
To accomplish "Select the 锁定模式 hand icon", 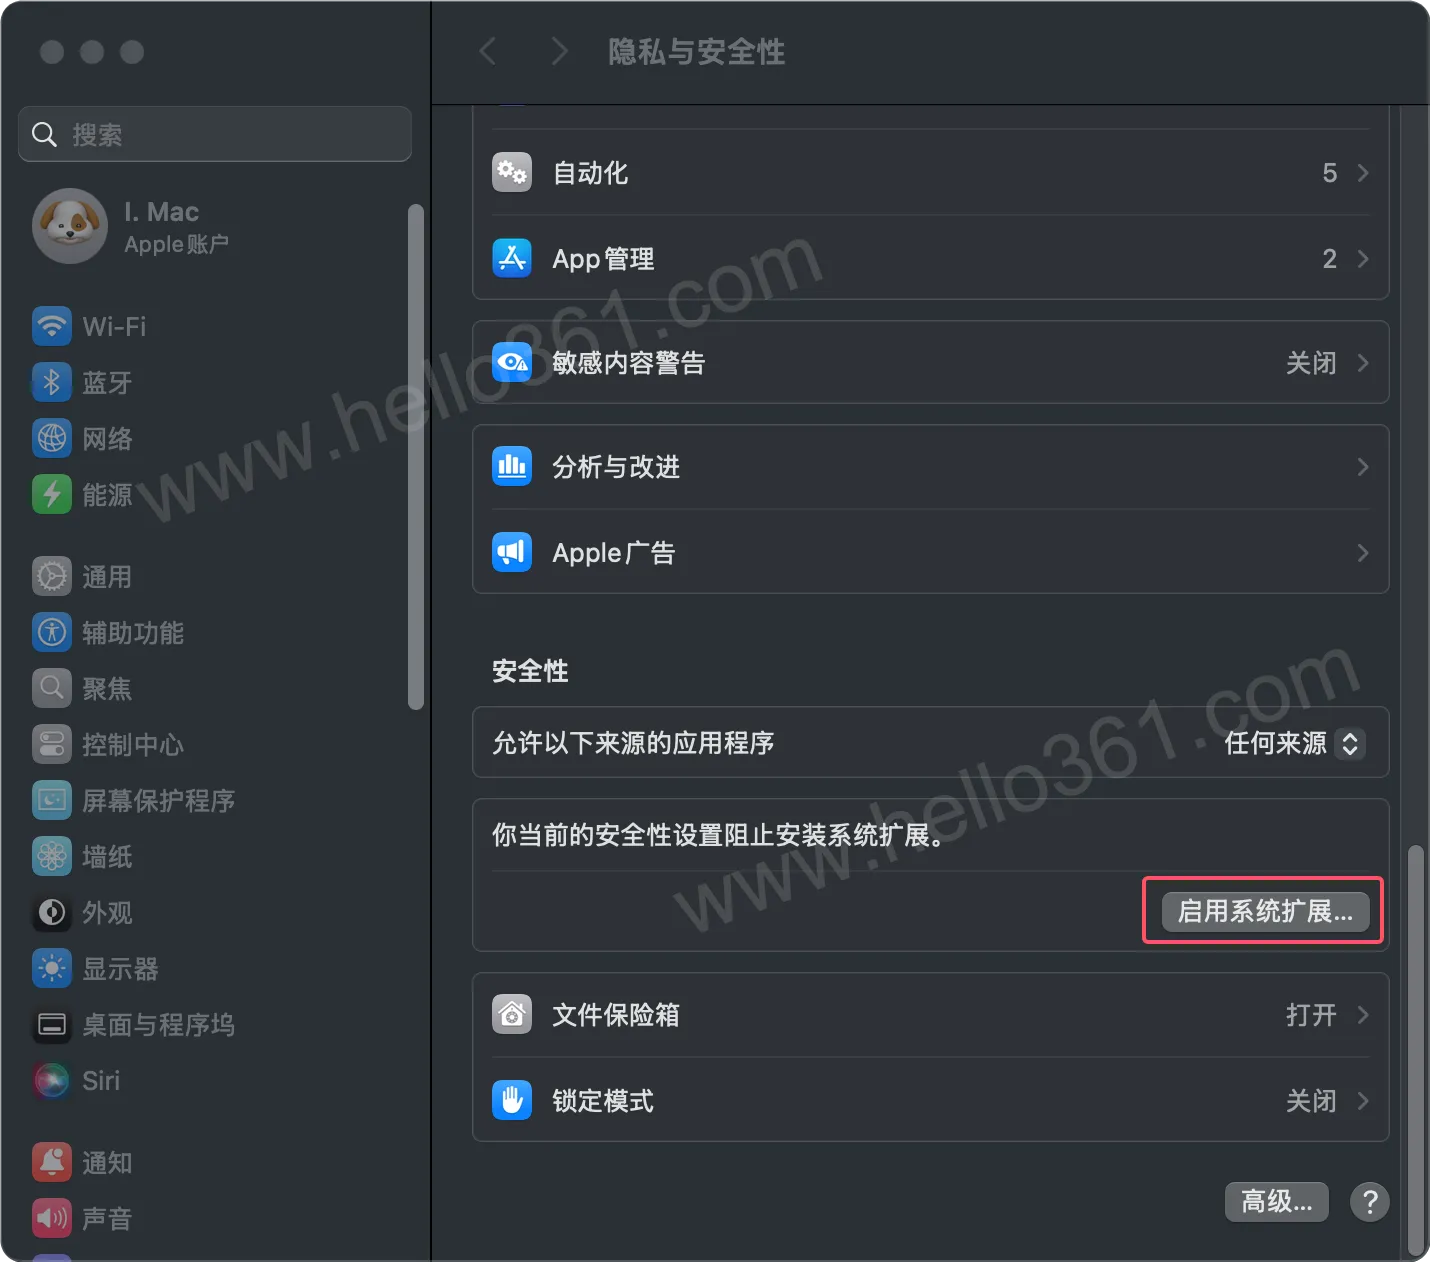I will click(x=512, y=1101).
